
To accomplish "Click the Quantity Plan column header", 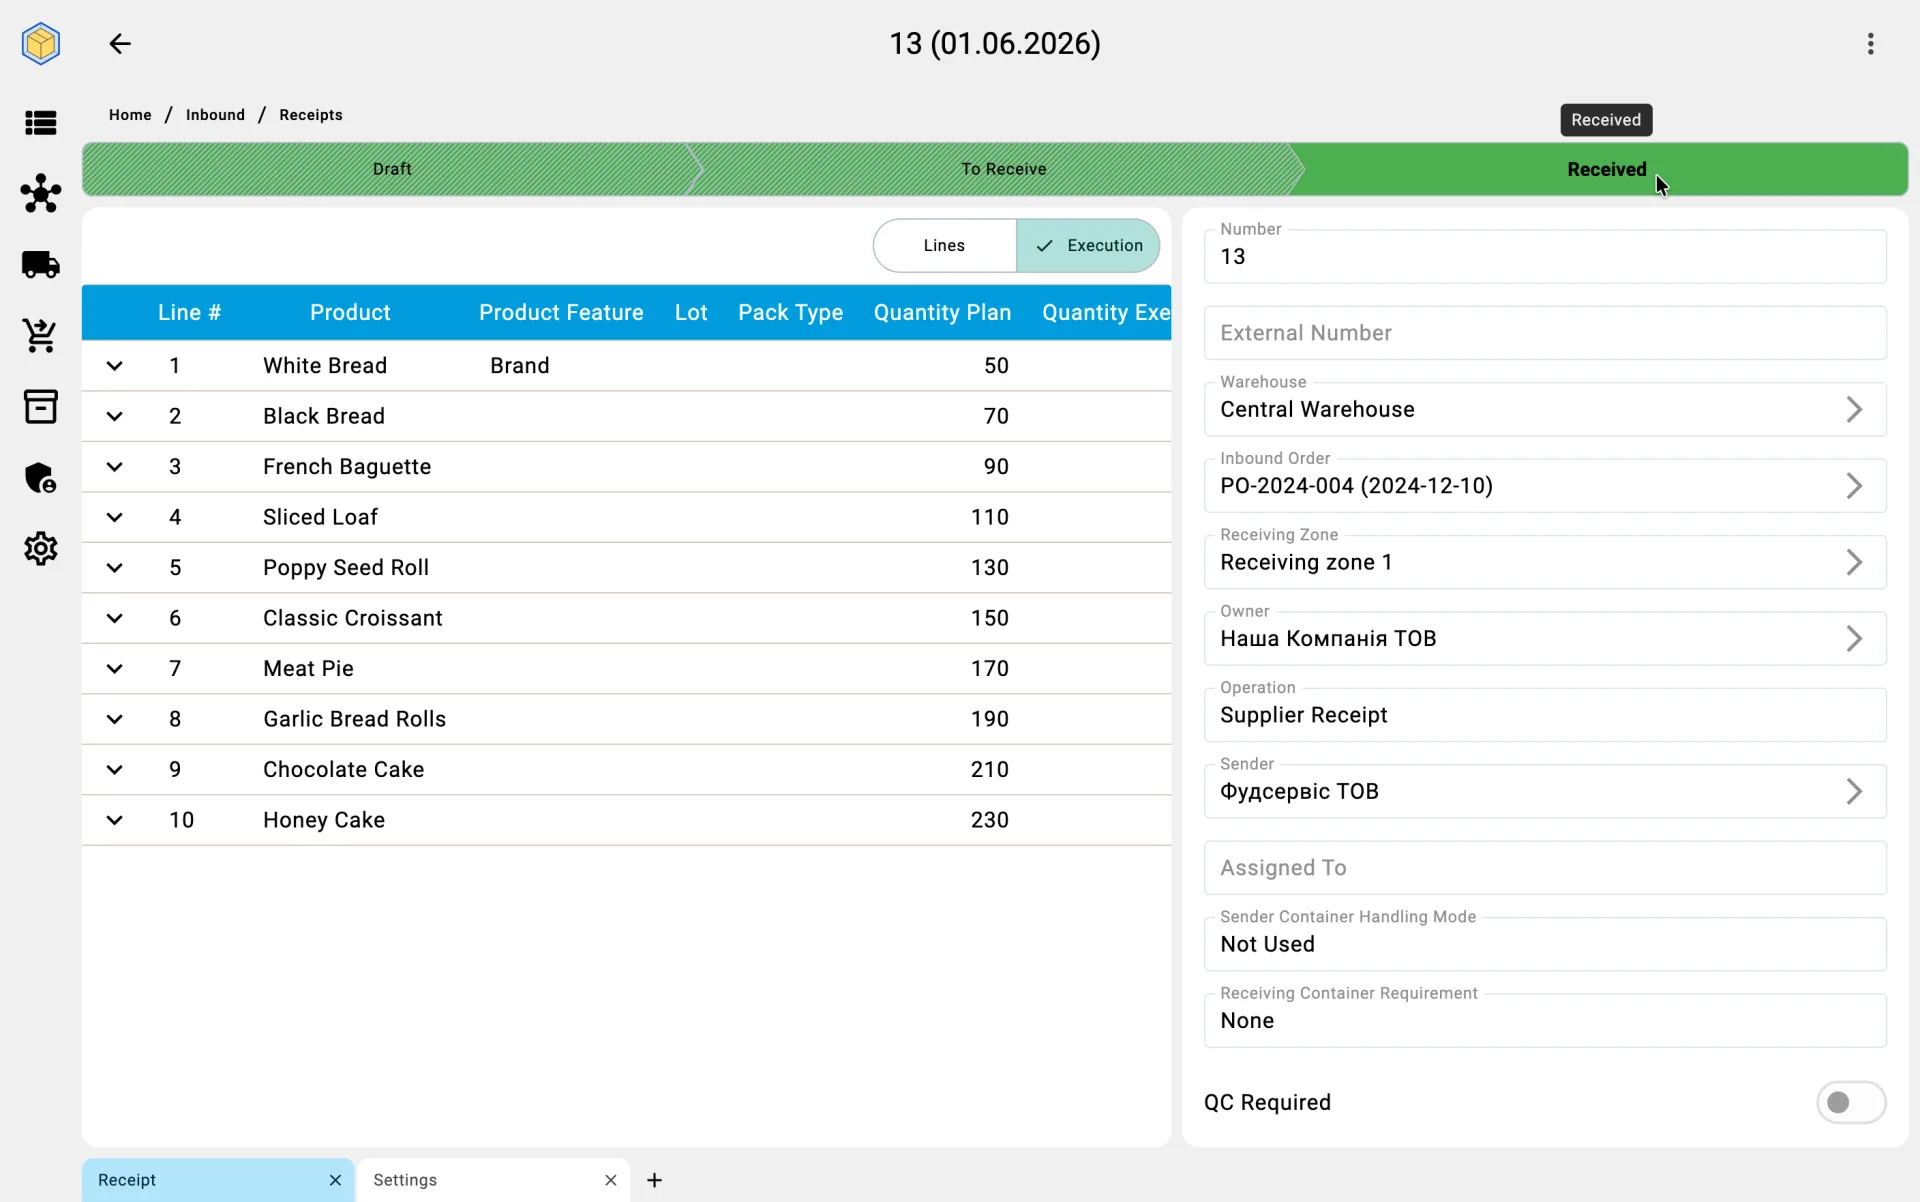I will [x=942, y=313].
